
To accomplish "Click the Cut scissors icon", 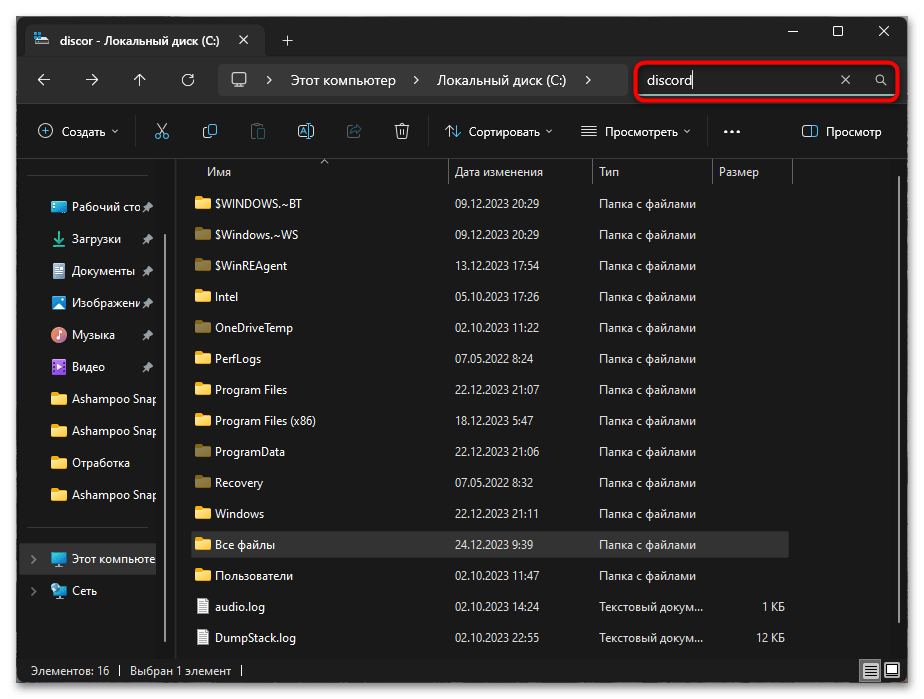I will click(x=162, y=131).
